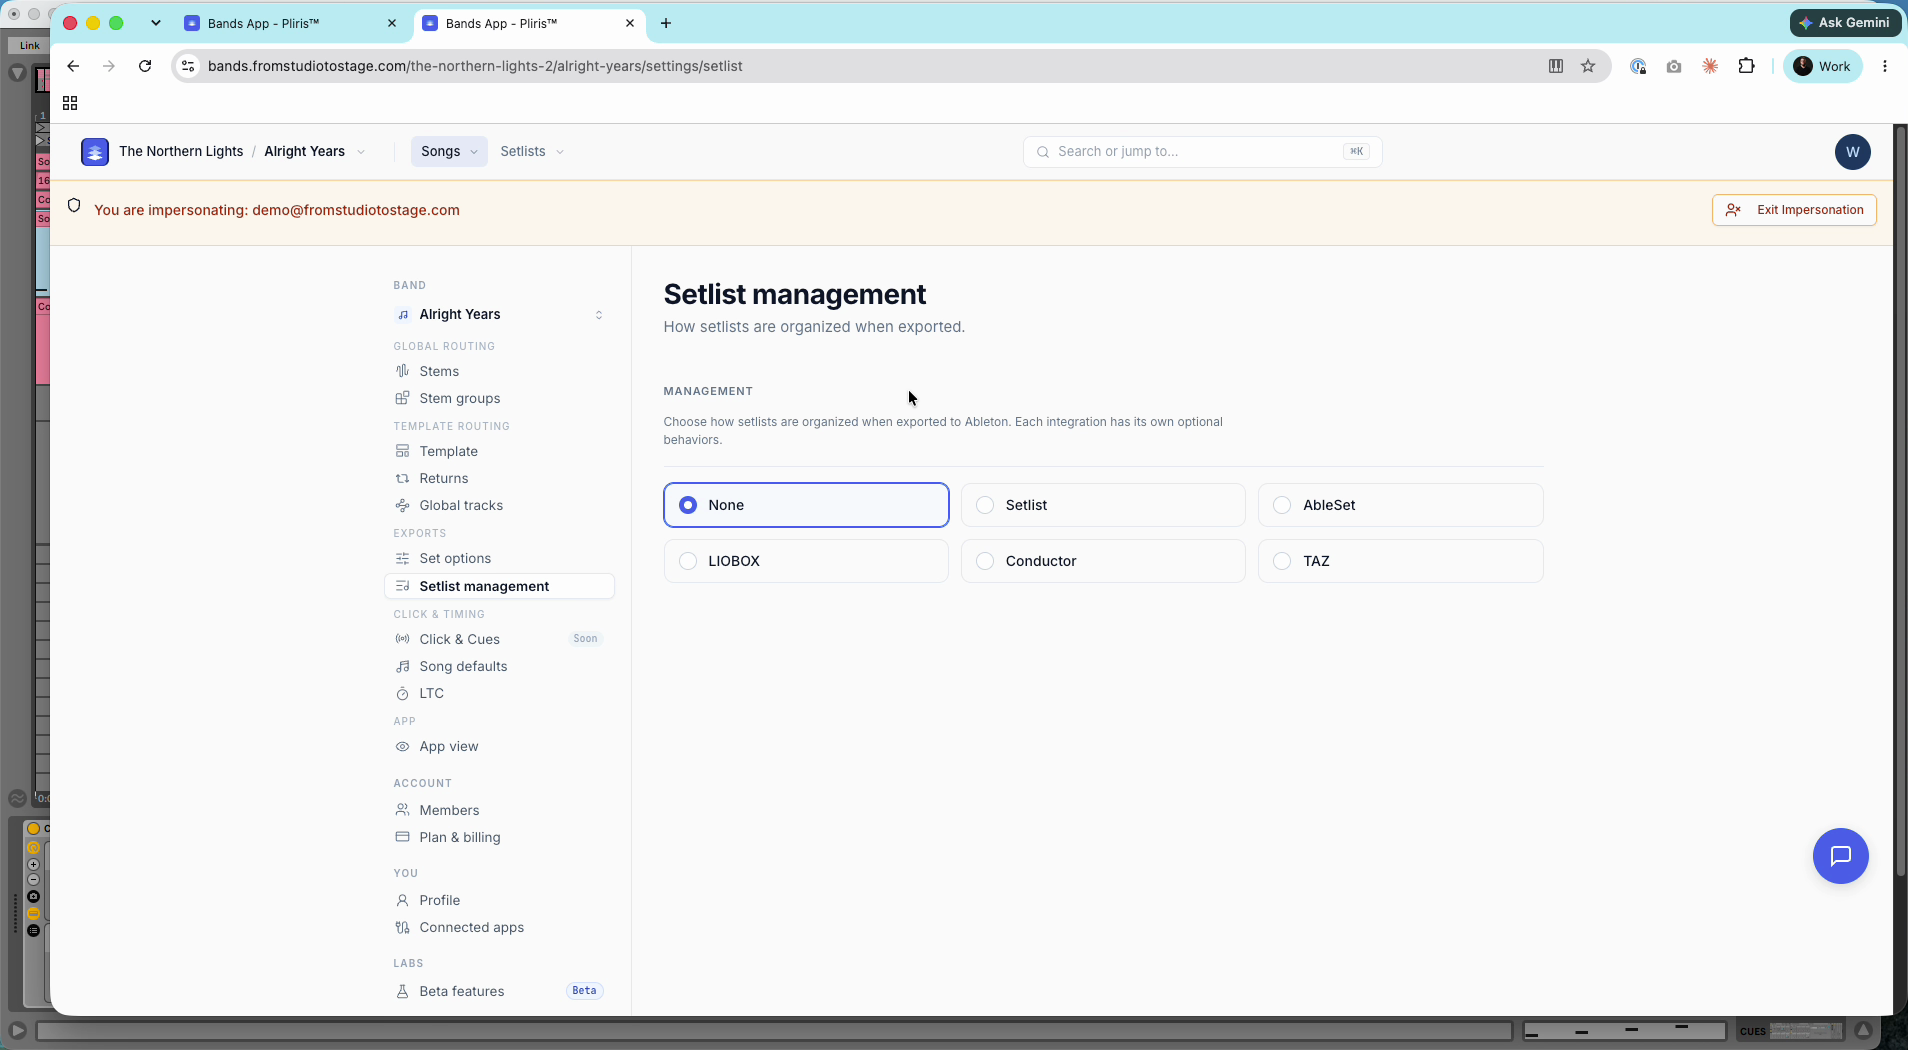
Task: Go to Template routing settings
Action: tap(499, 451)
